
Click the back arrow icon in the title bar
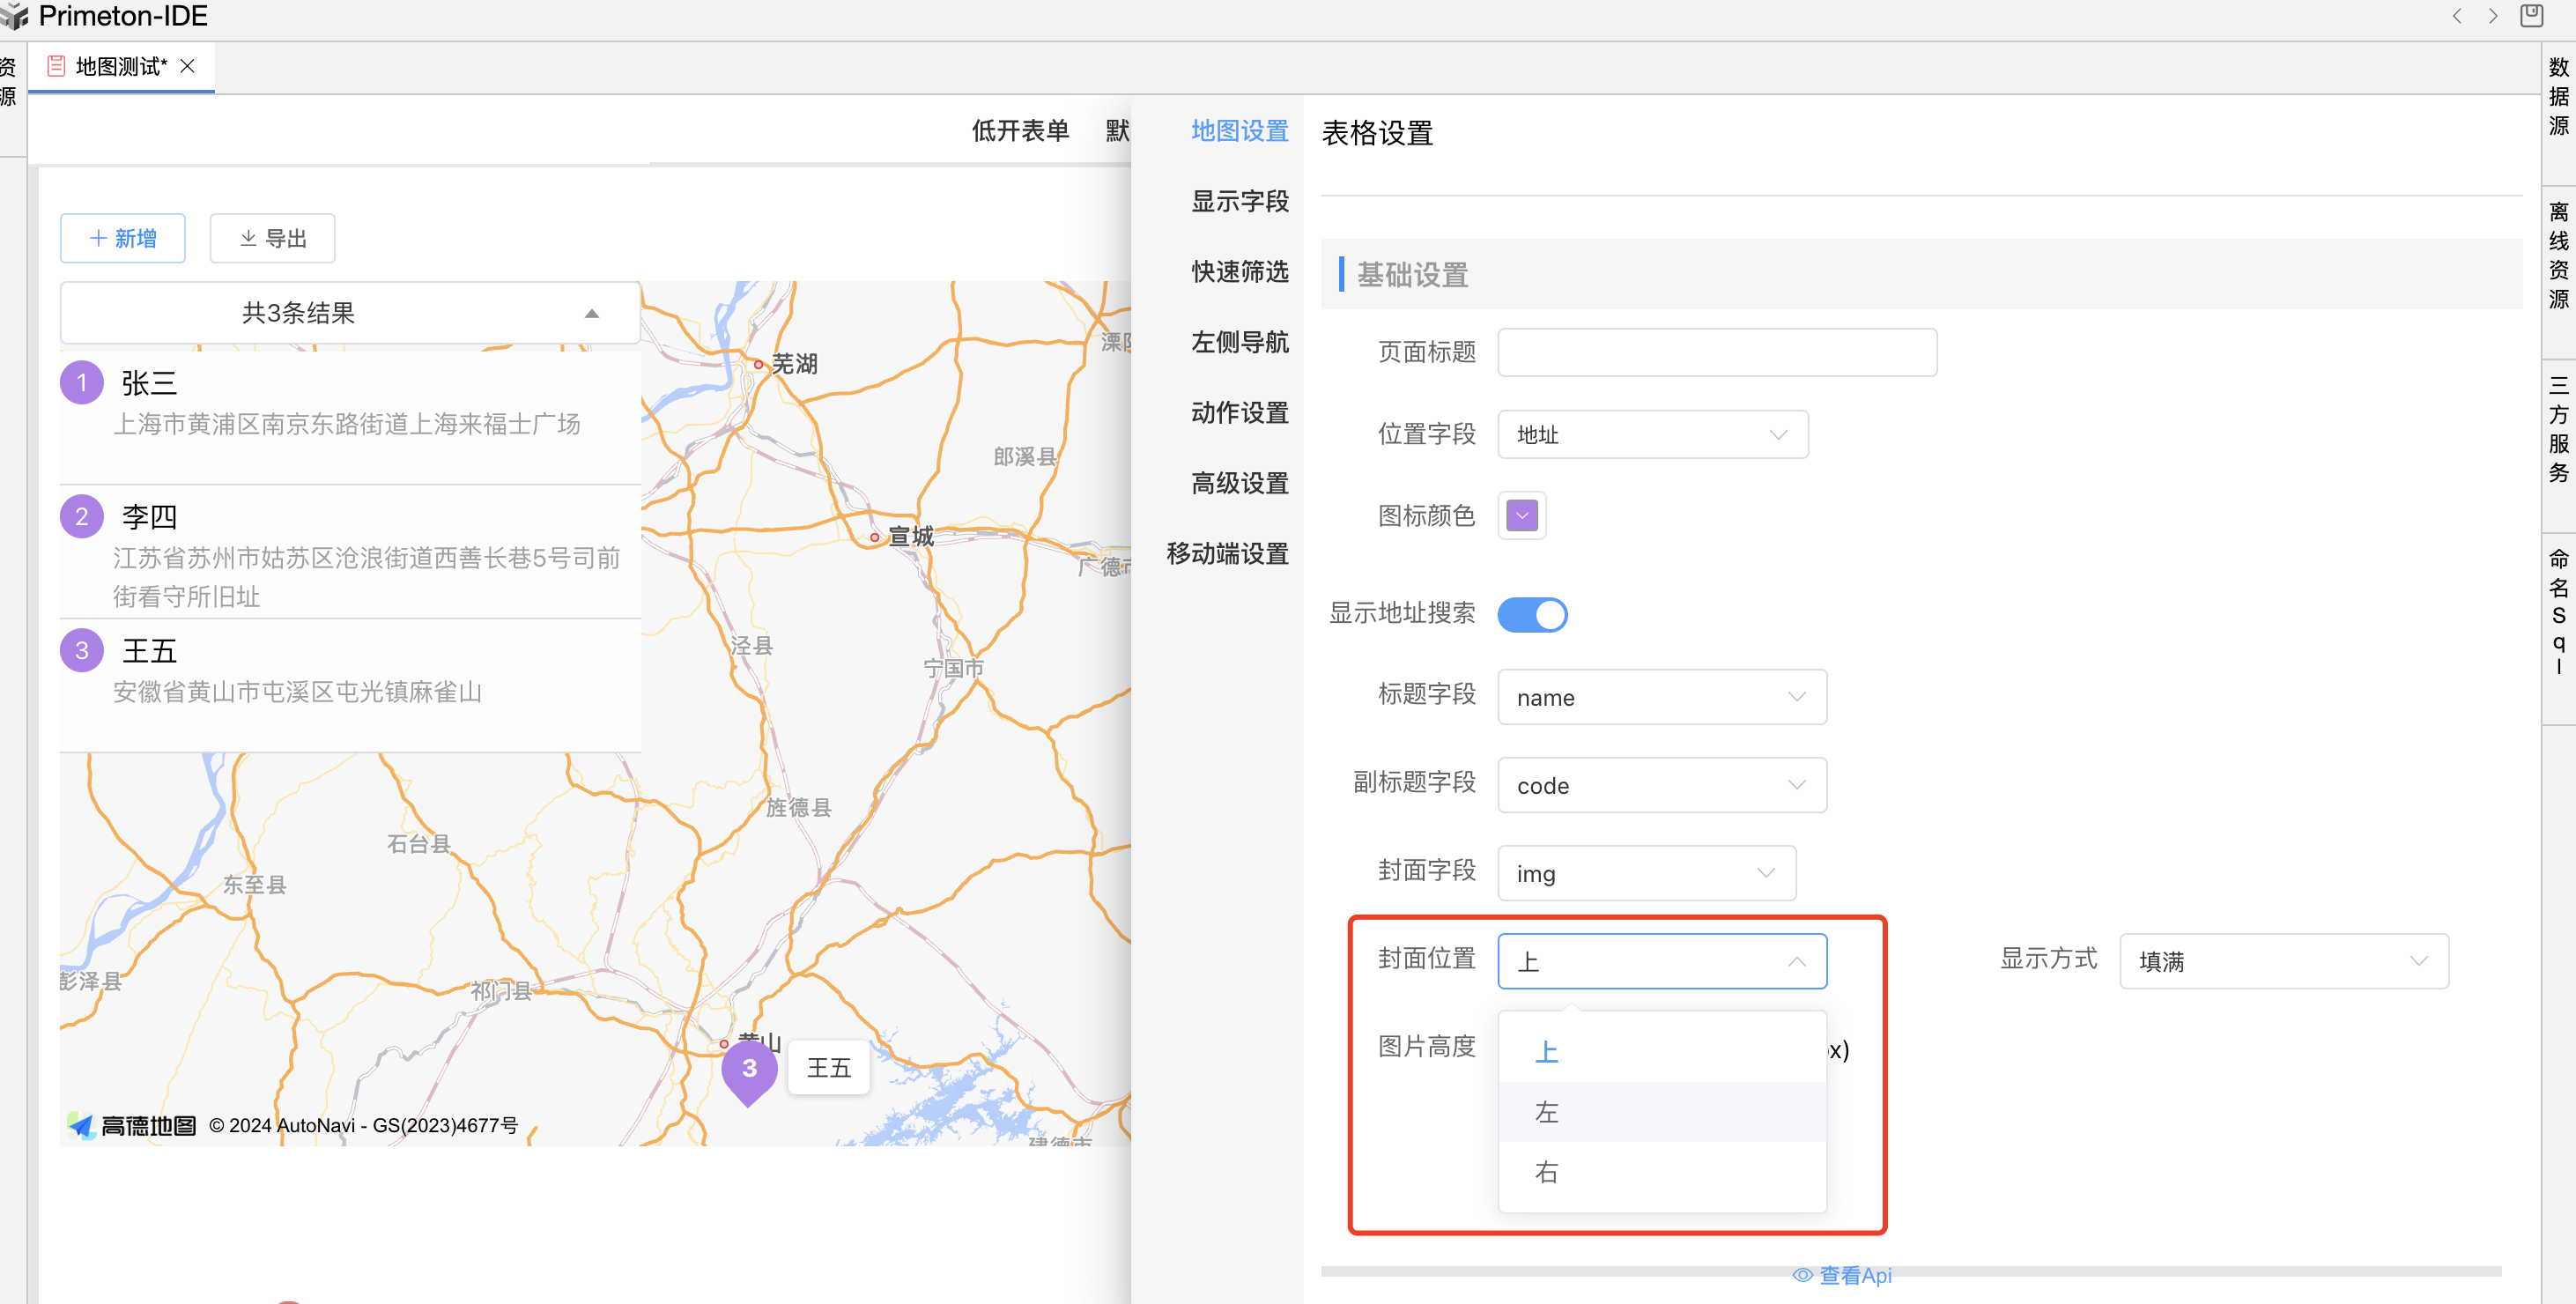coord(2457,16)
